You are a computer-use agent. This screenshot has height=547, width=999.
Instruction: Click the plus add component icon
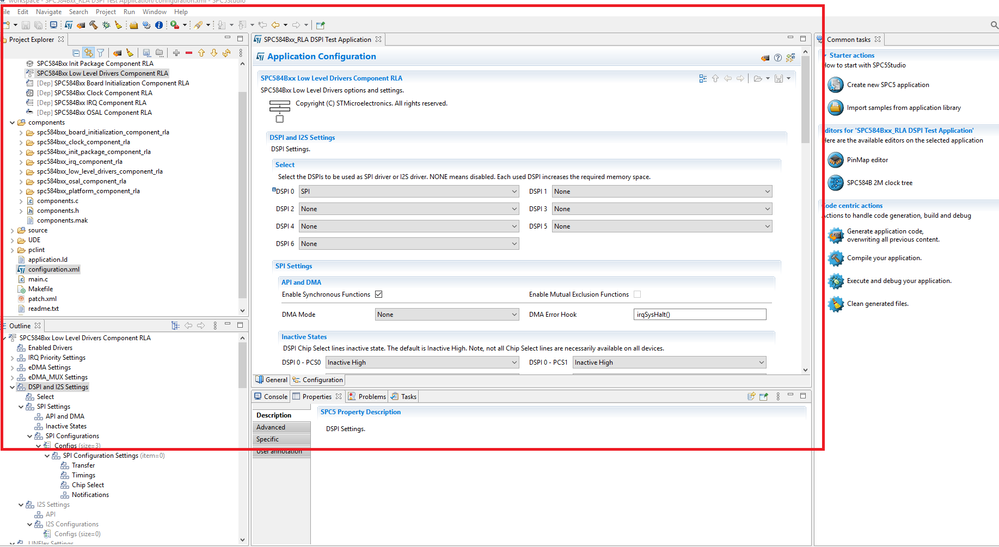pos(176,53)
